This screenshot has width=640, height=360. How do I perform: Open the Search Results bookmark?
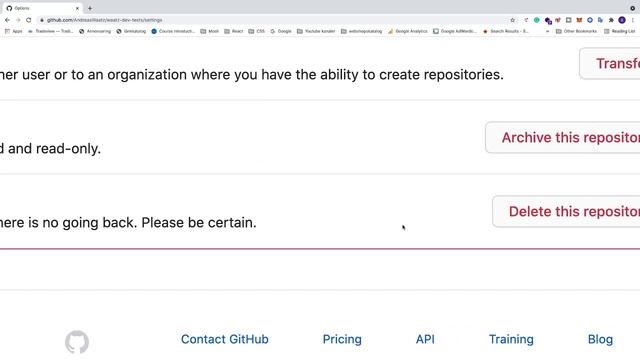[506, 31]
